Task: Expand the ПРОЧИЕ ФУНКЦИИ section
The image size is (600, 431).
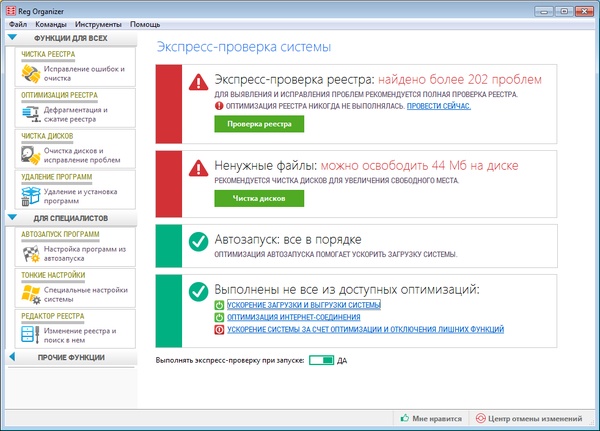Action: [11, 357]
